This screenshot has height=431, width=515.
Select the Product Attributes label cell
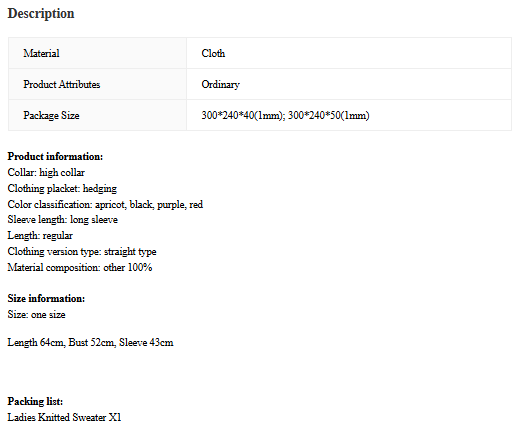[97, 84]
